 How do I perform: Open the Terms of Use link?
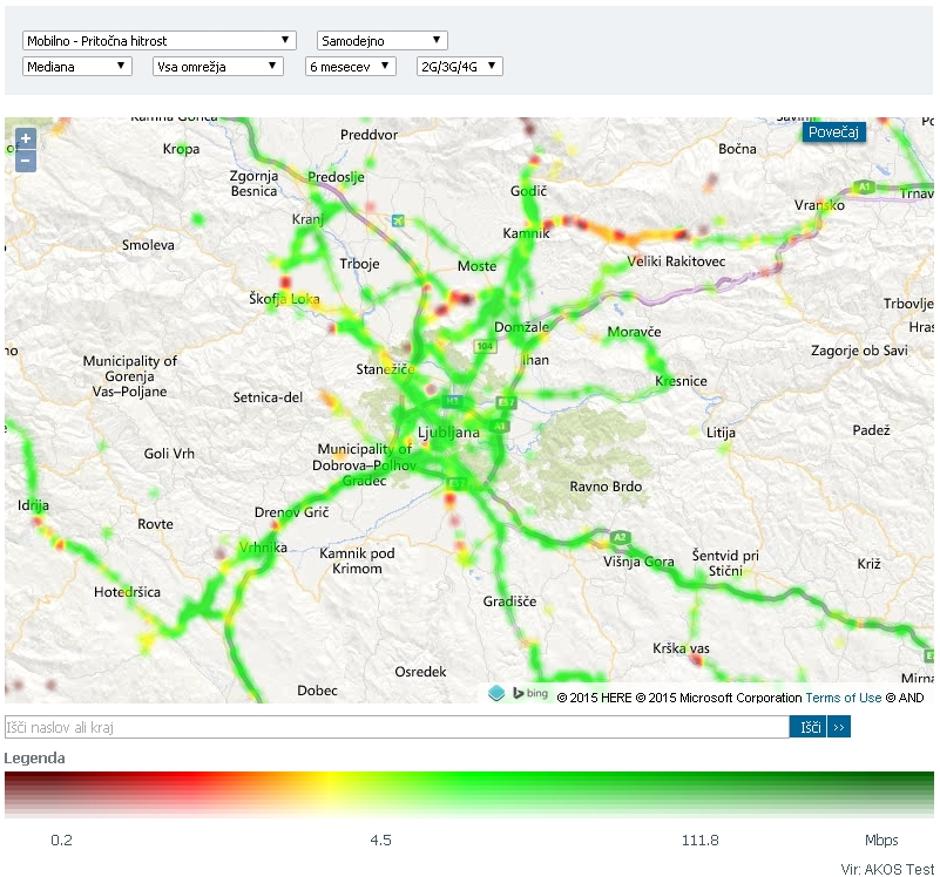(x=843, y=698)
